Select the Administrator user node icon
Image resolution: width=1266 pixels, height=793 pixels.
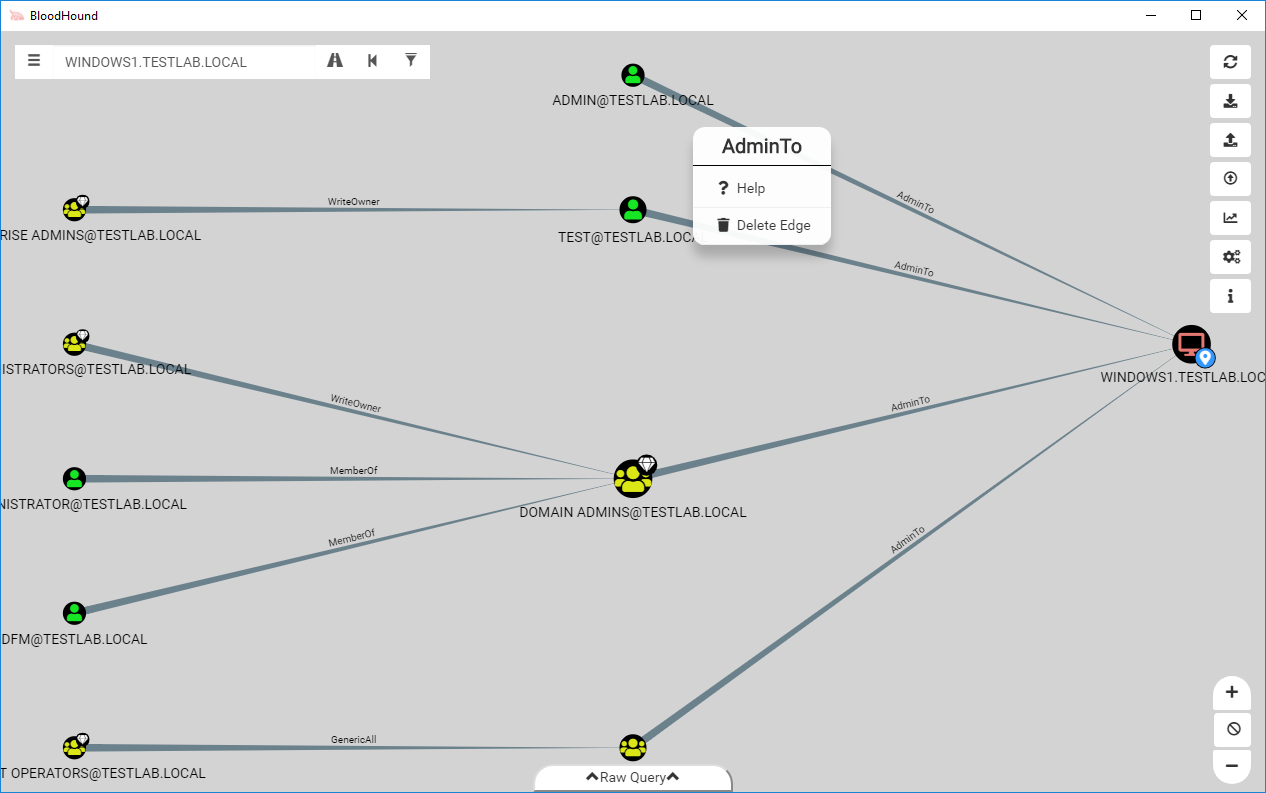[75, 478]
